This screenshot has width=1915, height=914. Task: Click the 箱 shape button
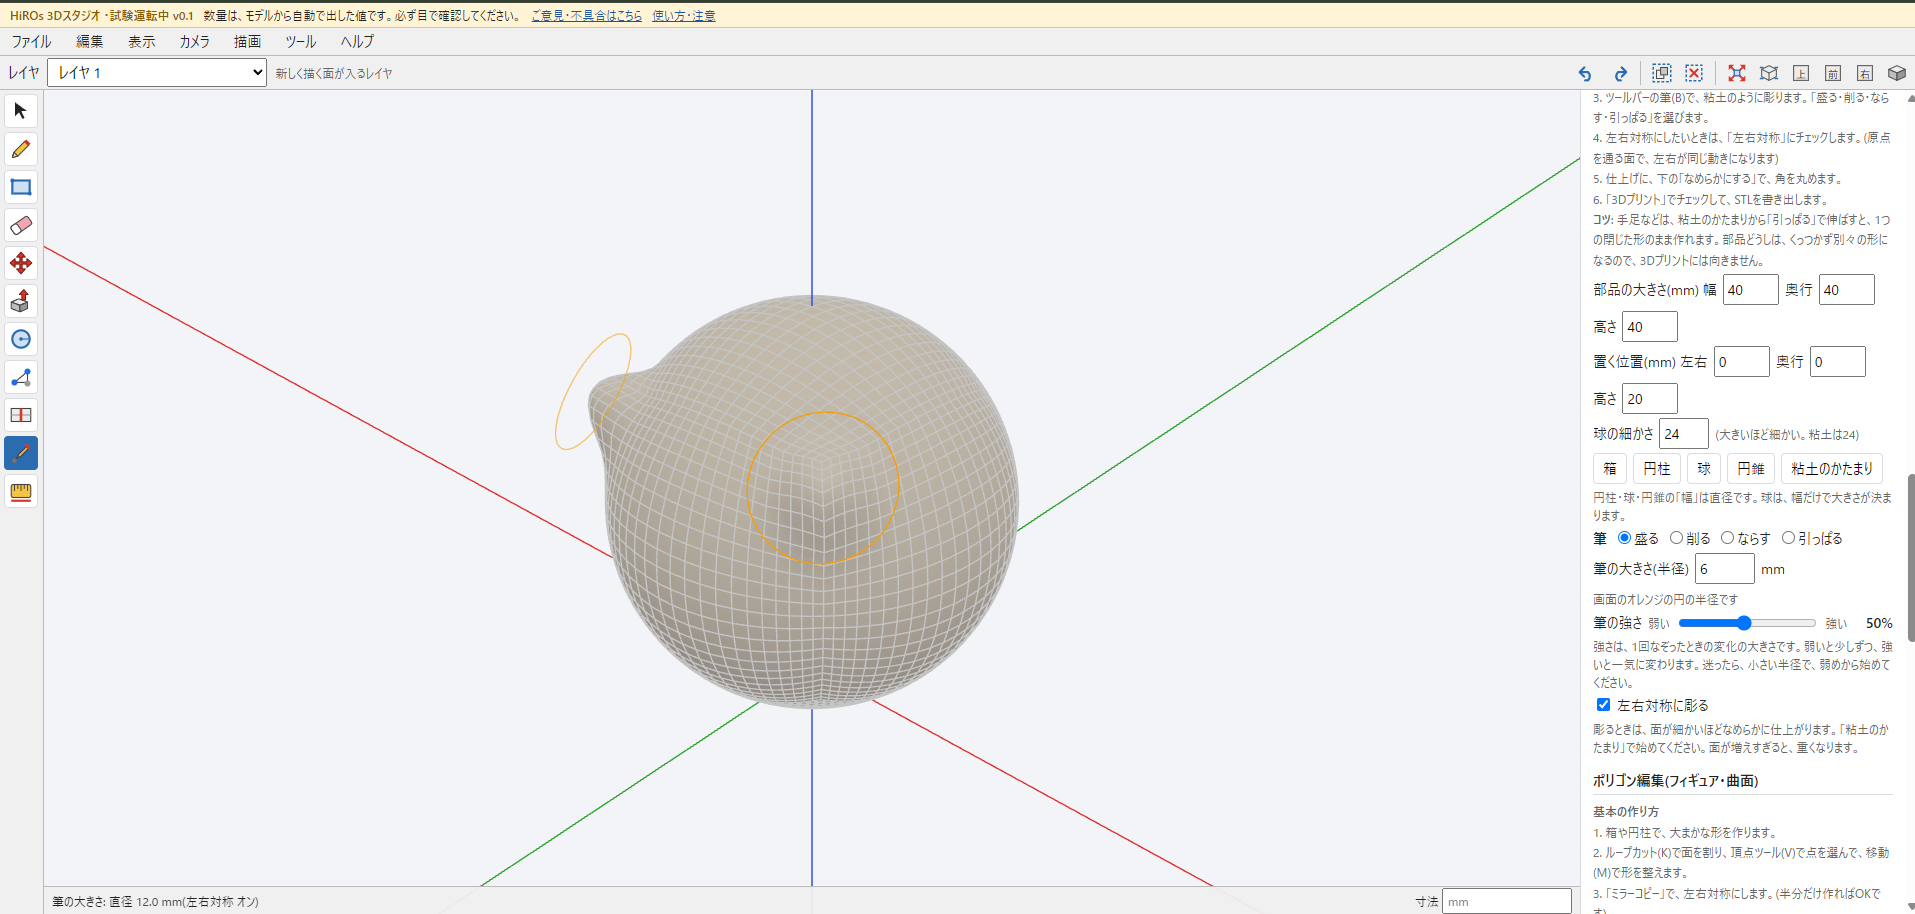point(1610,469)
